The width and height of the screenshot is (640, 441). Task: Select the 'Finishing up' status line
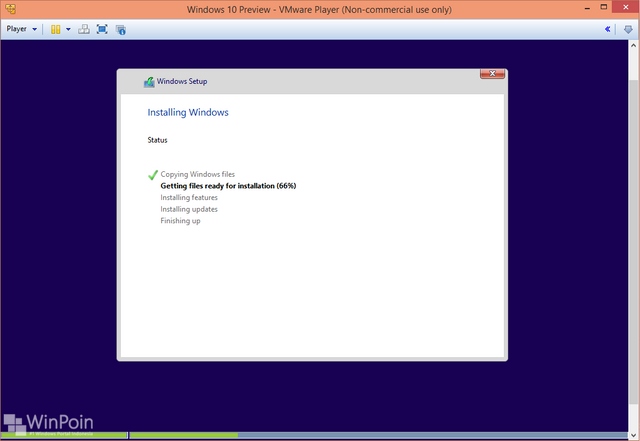180,221
